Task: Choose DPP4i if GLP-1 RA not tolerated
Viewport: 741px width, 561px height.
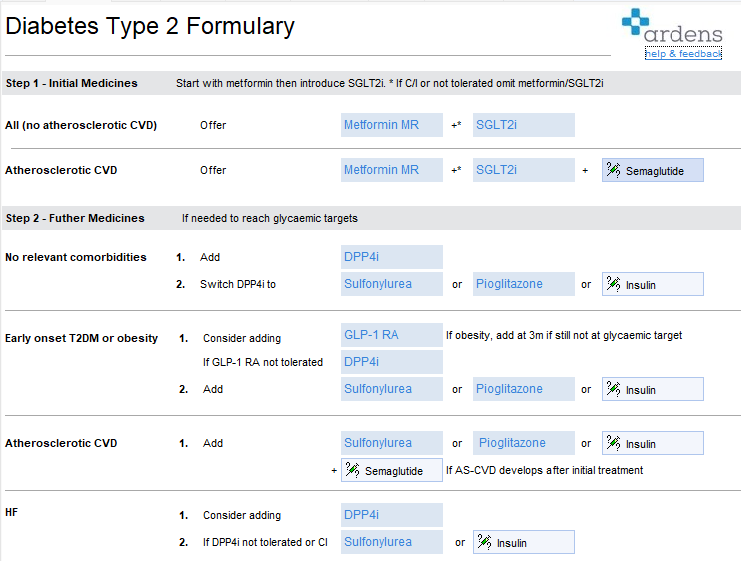Action: (x=391, y=362)
